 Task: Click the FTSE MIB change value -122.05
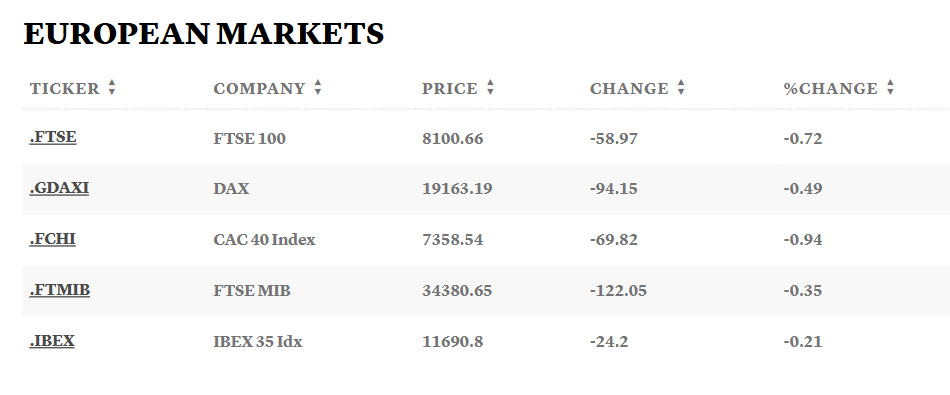619,290
